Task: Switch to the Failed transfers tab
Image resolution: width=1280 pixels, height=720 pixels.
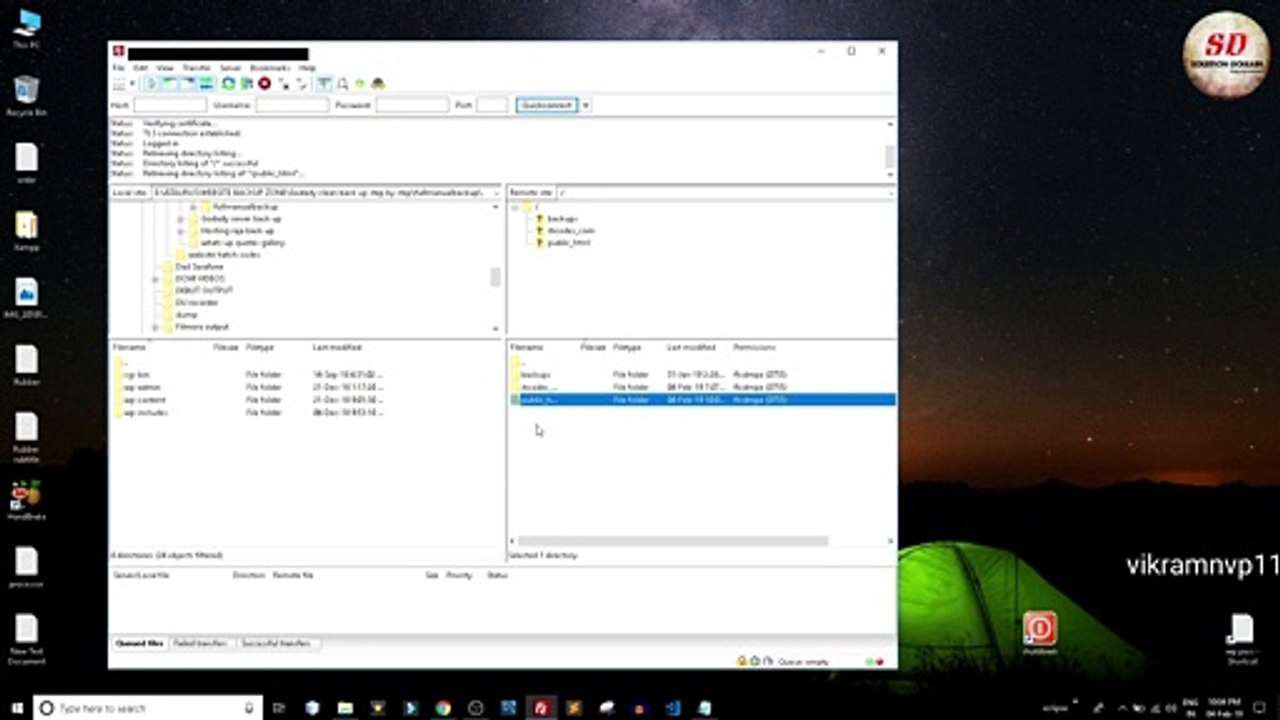Action: 200,643
